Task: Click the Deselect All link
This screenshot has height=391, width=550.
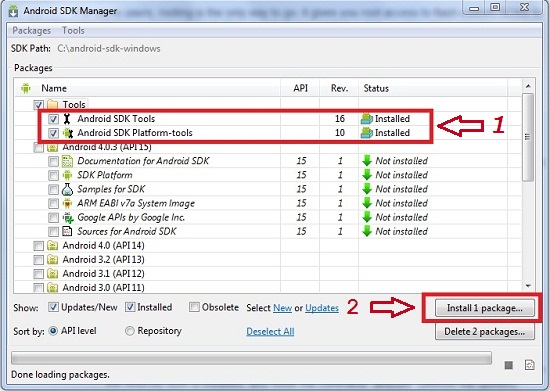Action: [270, 331]
